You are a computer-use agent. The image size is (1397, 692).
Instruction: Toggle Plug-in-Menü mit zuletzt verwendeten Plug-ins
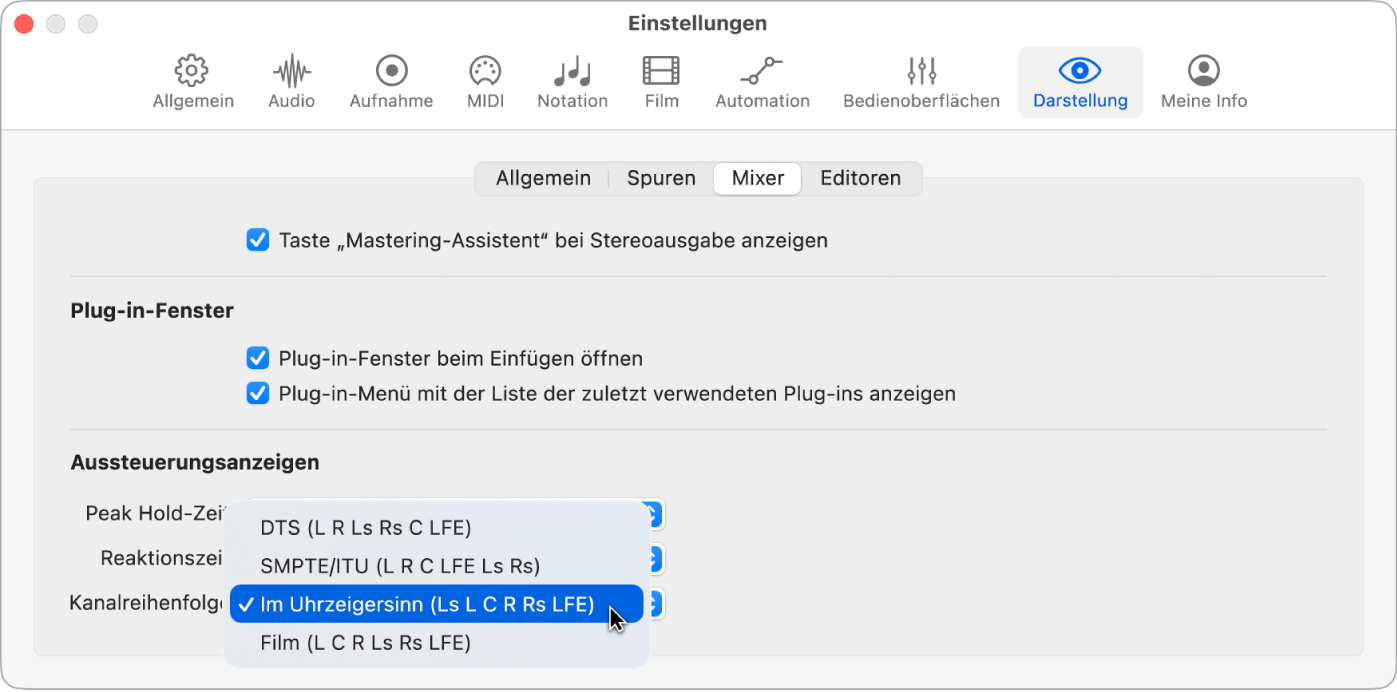tap(258, 393)
